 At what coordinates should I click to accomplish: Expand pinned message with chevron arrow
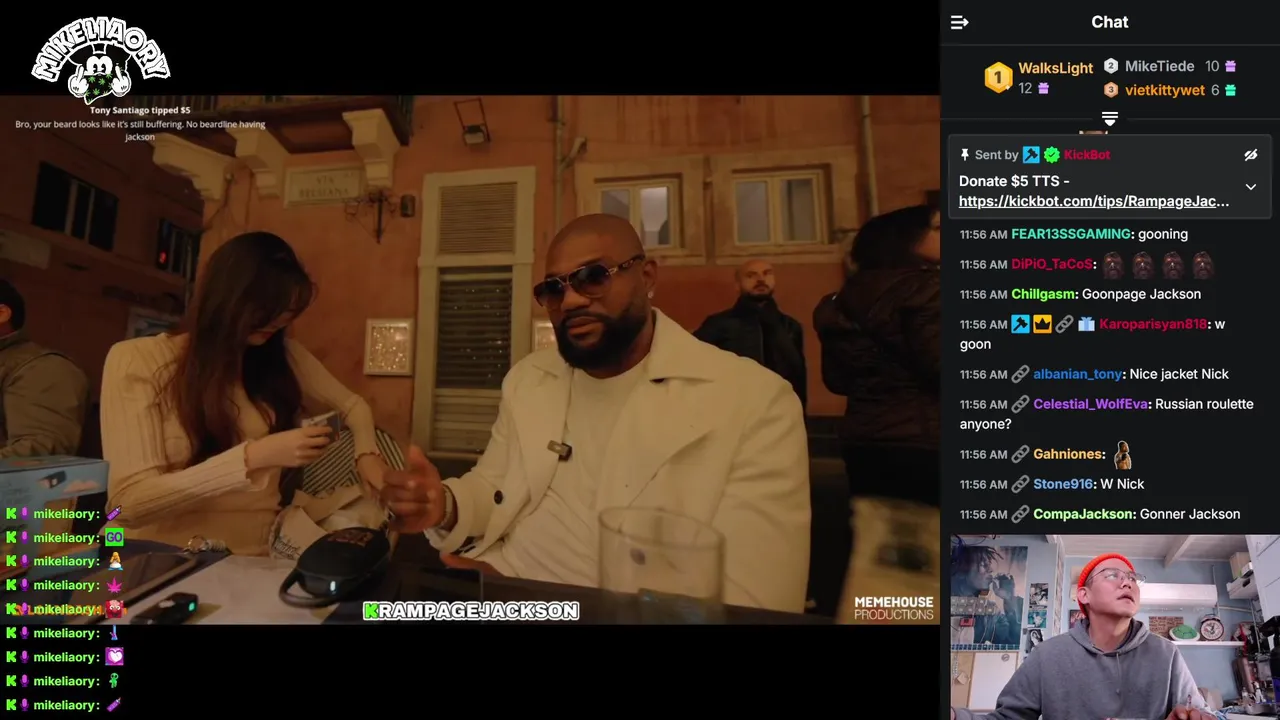(1250, 187)
